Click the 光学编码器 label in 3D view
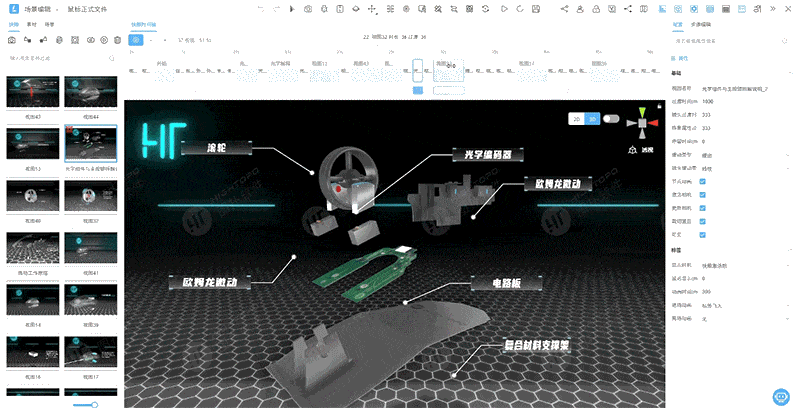 [488, 155]
